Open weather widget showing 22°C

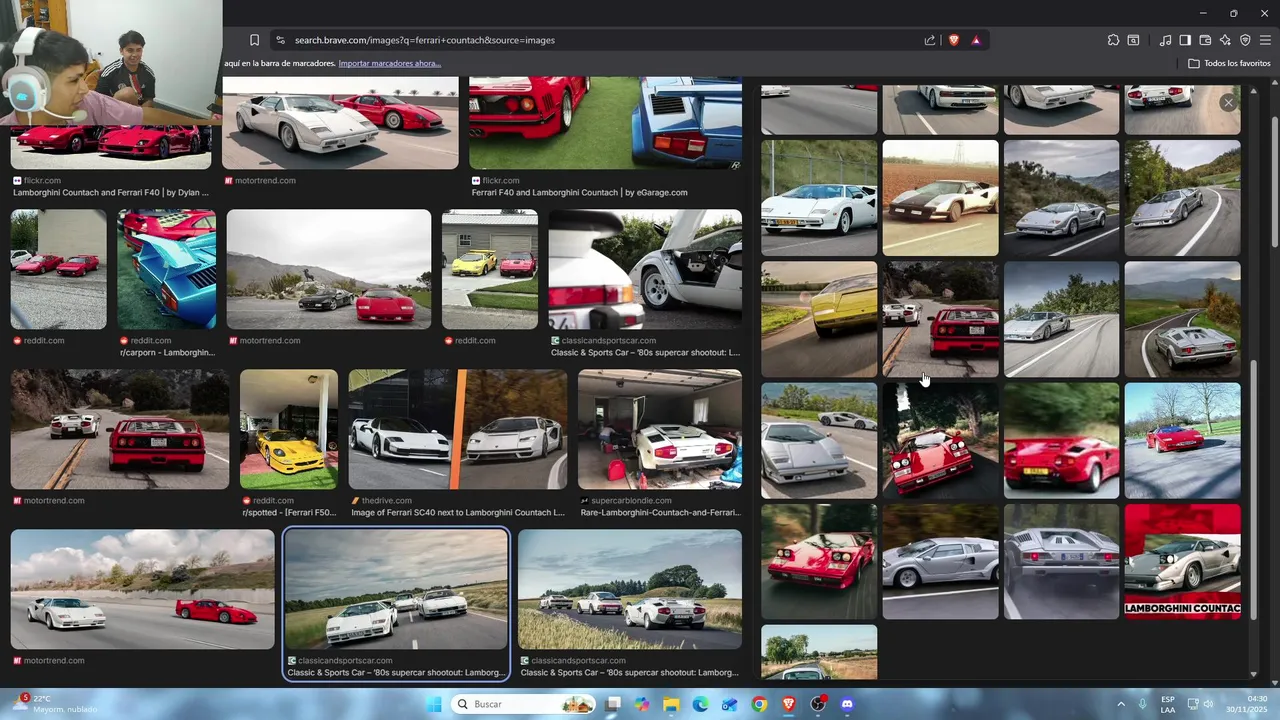[x=57, y=704]
